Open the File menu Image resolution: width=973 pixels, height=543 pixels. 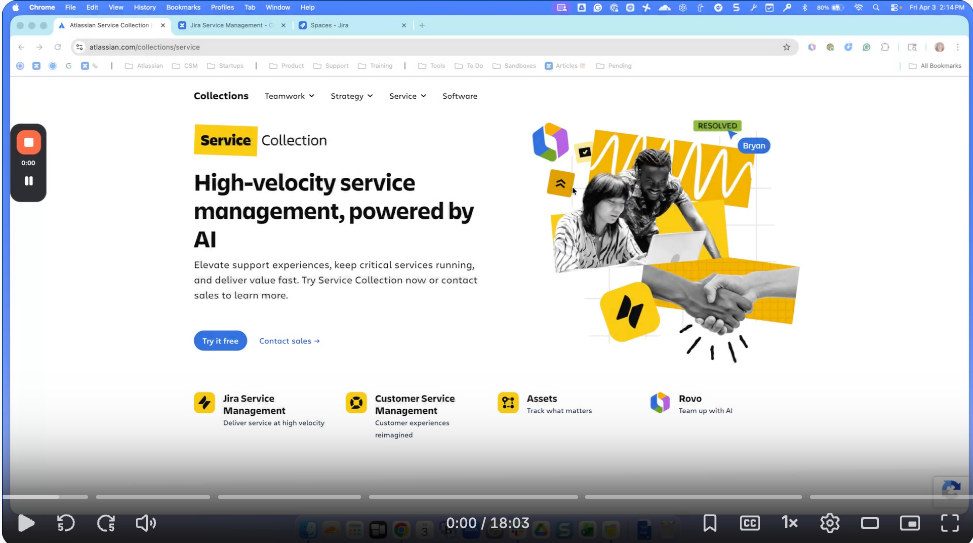pyautogui.click(x=71, y=7)
